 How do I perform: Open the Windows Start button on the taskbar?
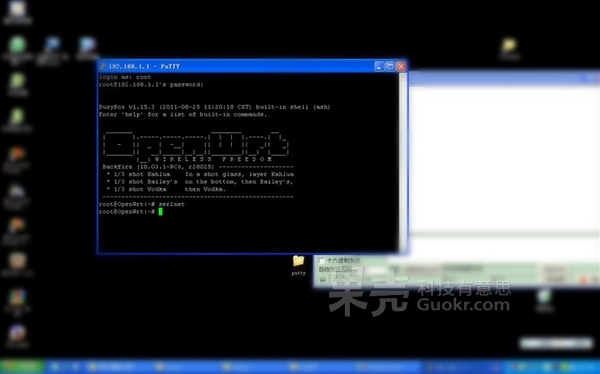pos(22,367)
